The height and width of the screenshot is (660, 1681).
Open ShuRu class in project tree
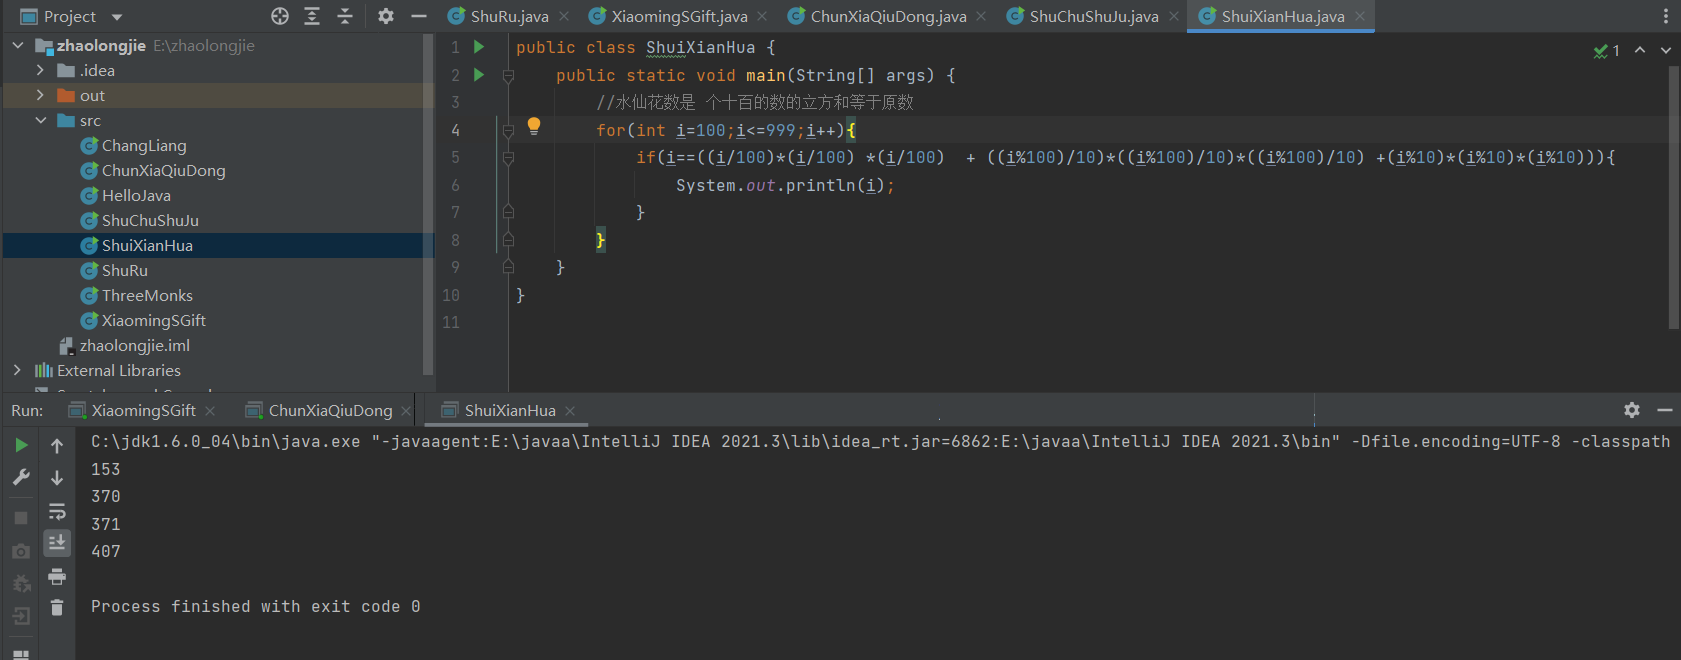pyautogui.click(x=125, y=270)
